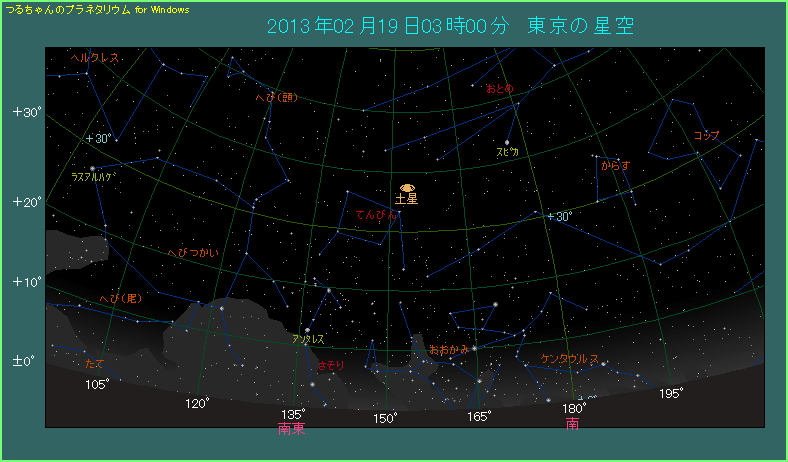Click the からす constellation label
This screenshot has height=462, width=788.
(616, 165)
